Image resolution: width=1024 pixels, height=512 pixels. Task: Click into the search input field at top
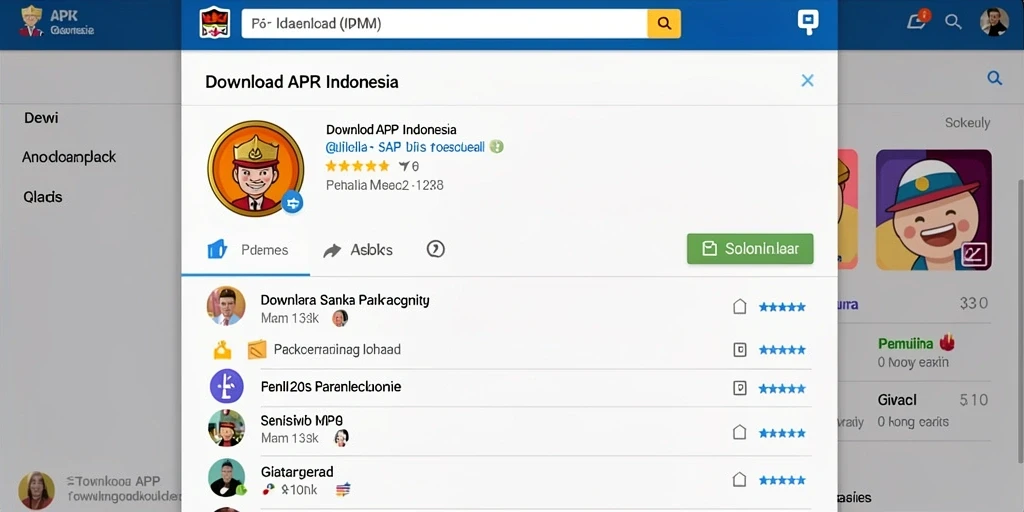(x=444, y=24)
